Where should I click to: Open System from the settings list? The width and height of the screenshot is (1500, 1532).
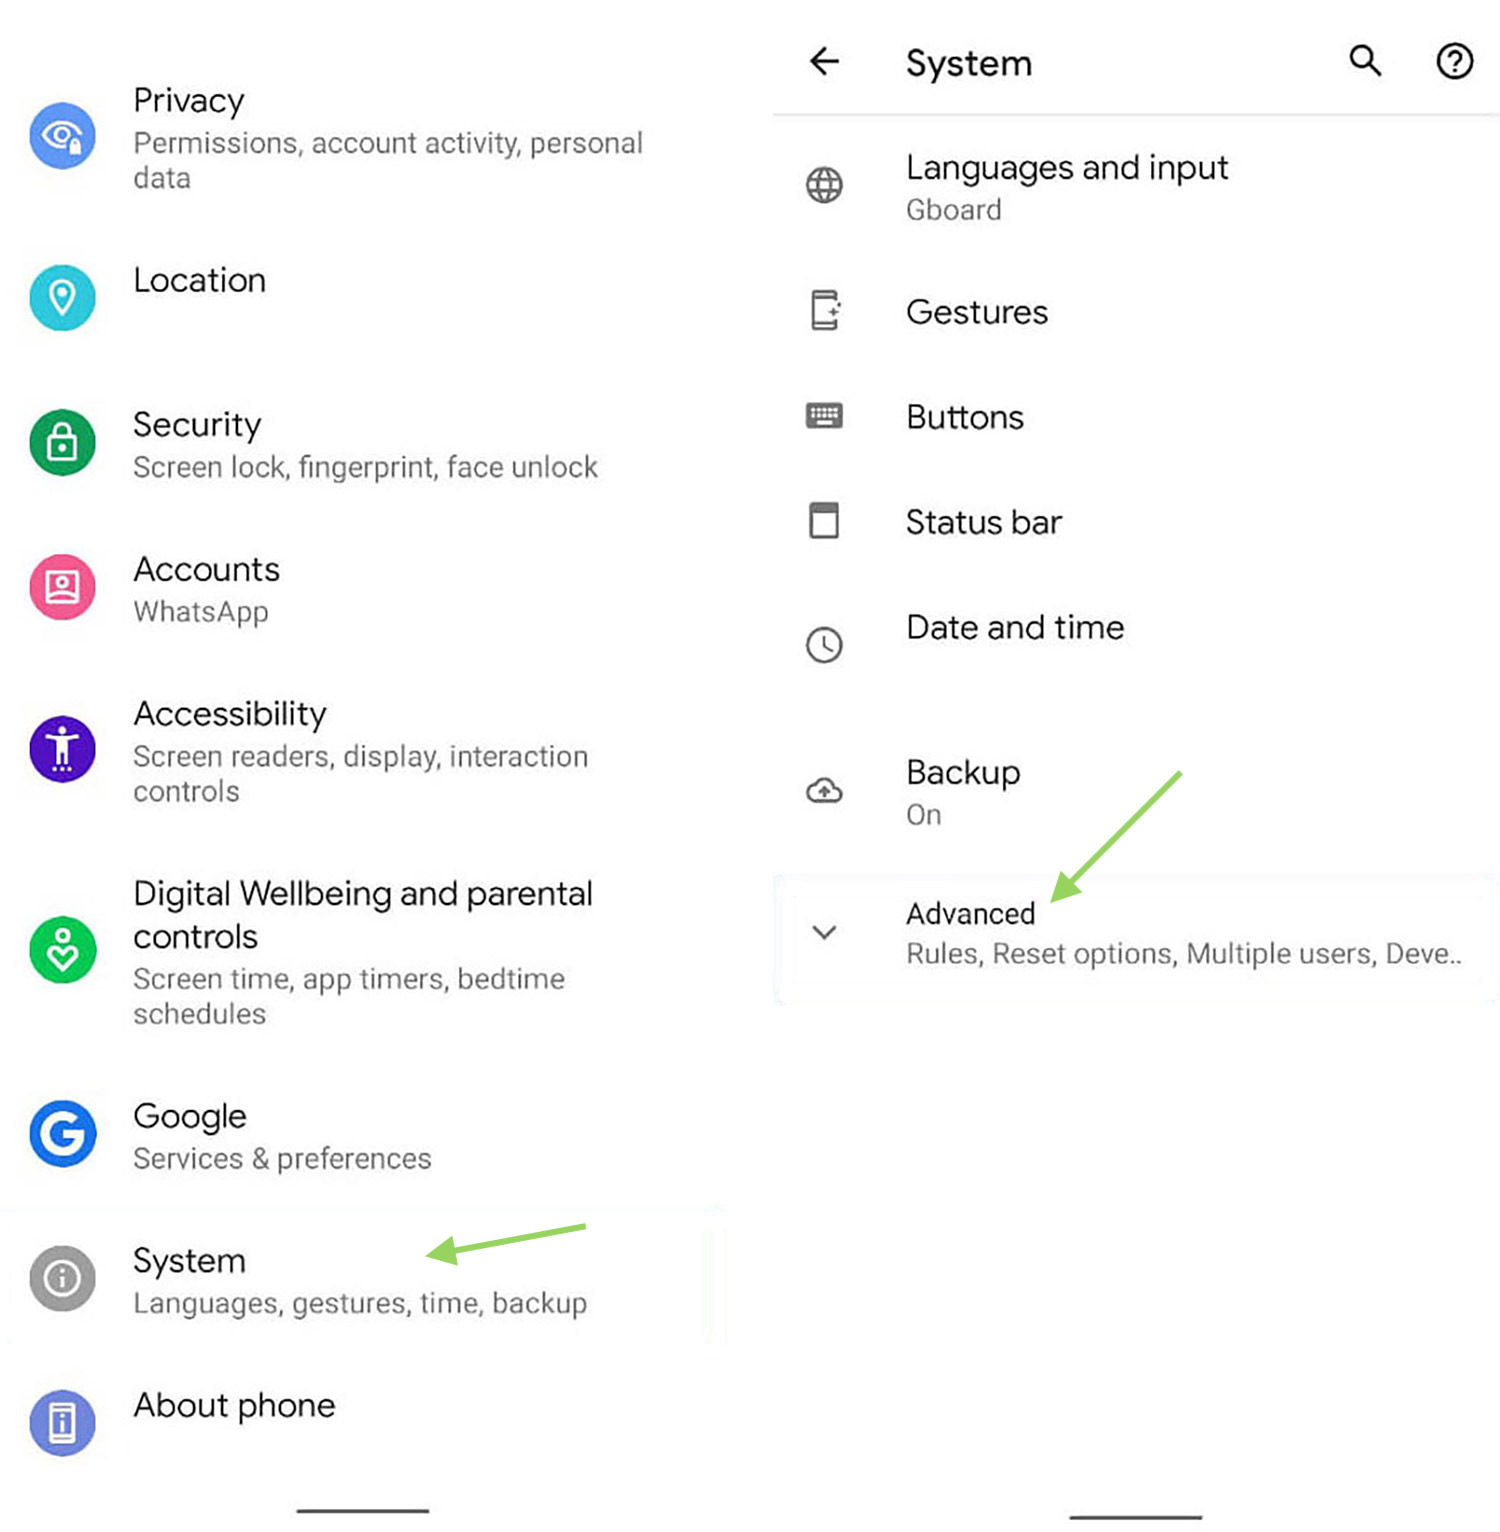coord(362,1279)
